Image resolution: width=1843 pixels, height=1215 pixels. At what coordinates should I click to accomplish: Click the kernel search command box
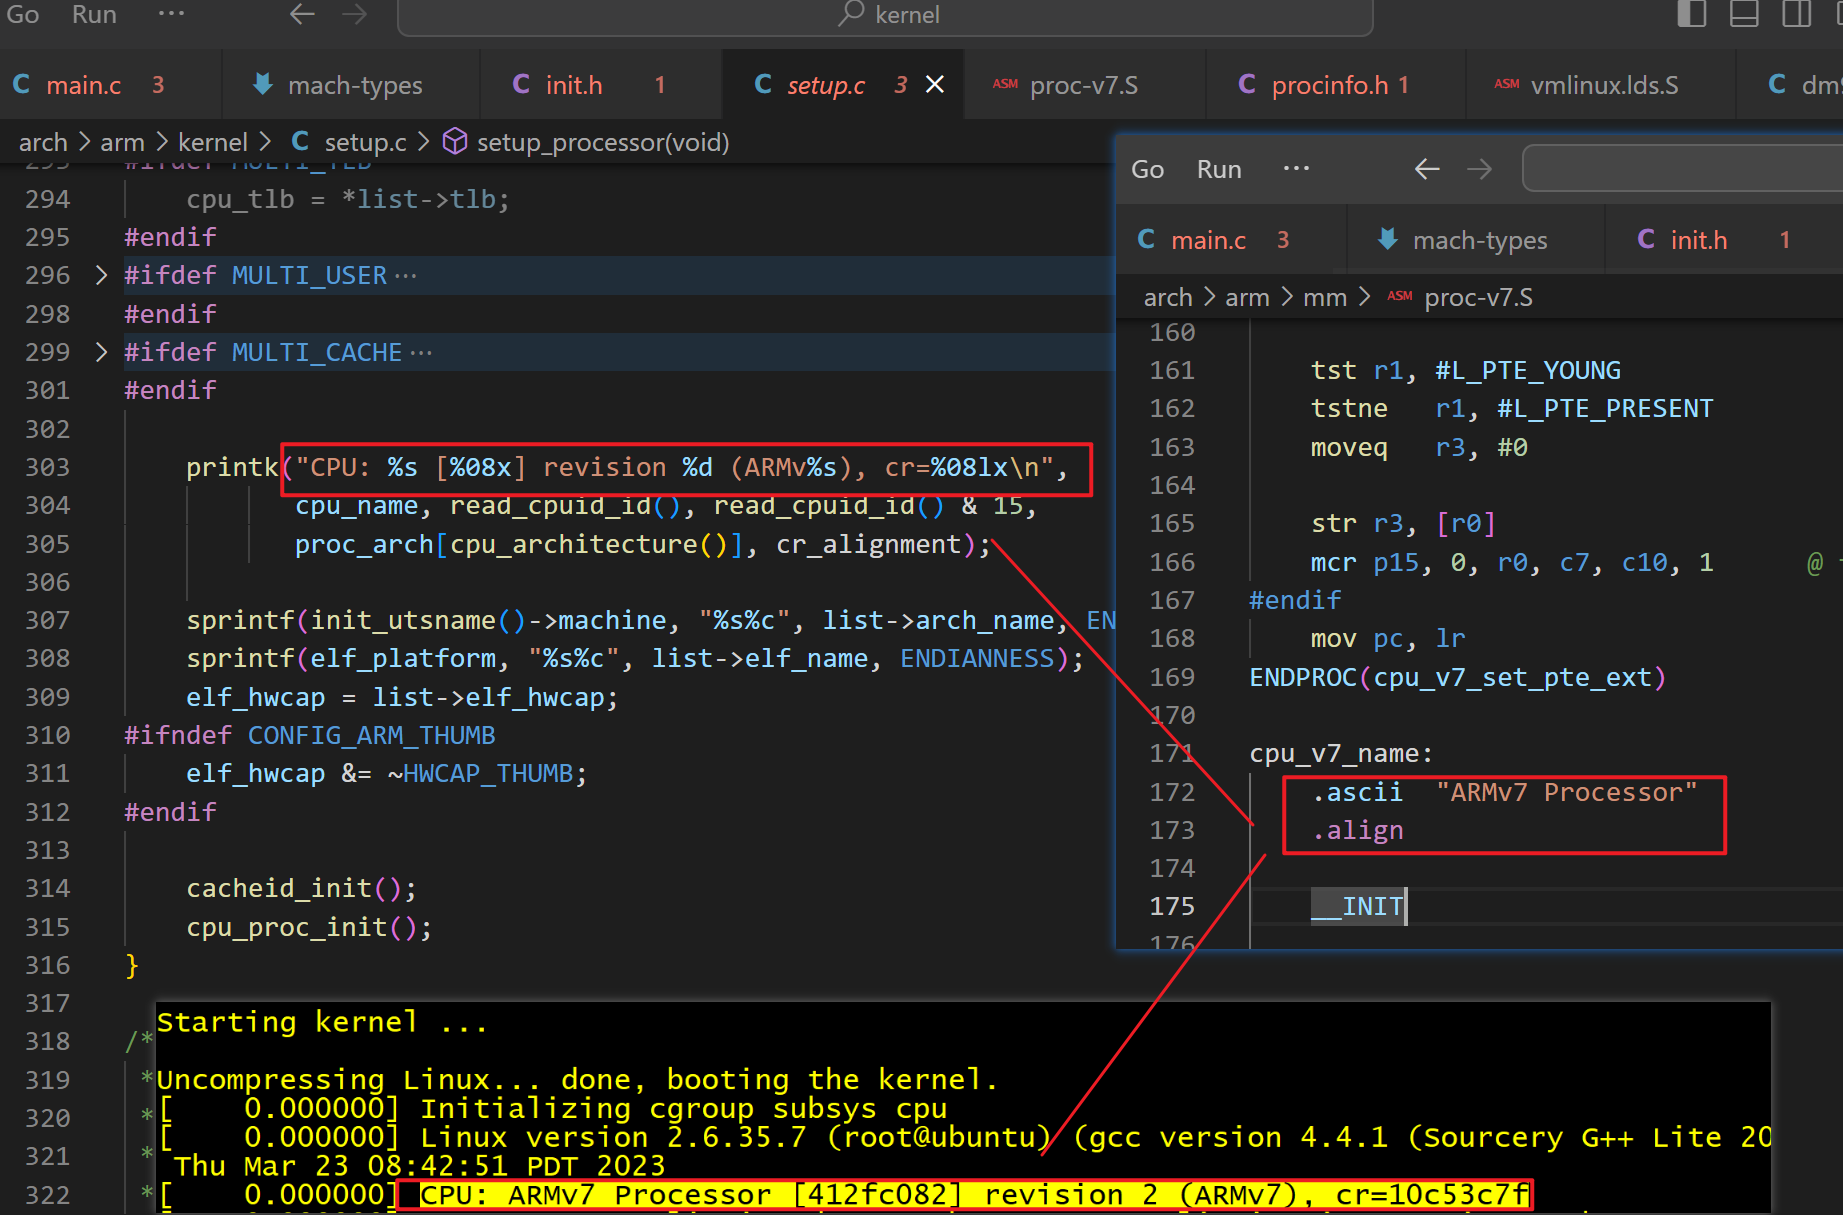click(885, 15)
